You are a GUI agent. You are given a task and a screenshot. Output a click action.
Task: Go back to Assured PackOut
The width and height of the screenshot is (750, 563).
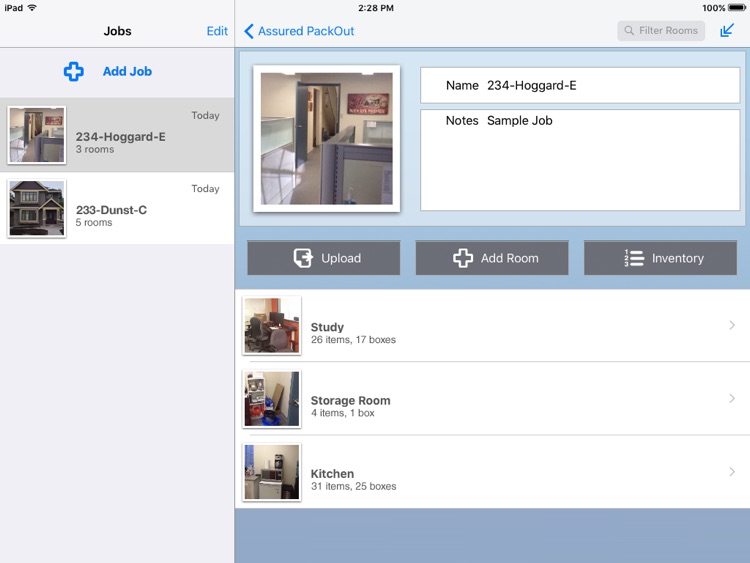tap(299, 31)
